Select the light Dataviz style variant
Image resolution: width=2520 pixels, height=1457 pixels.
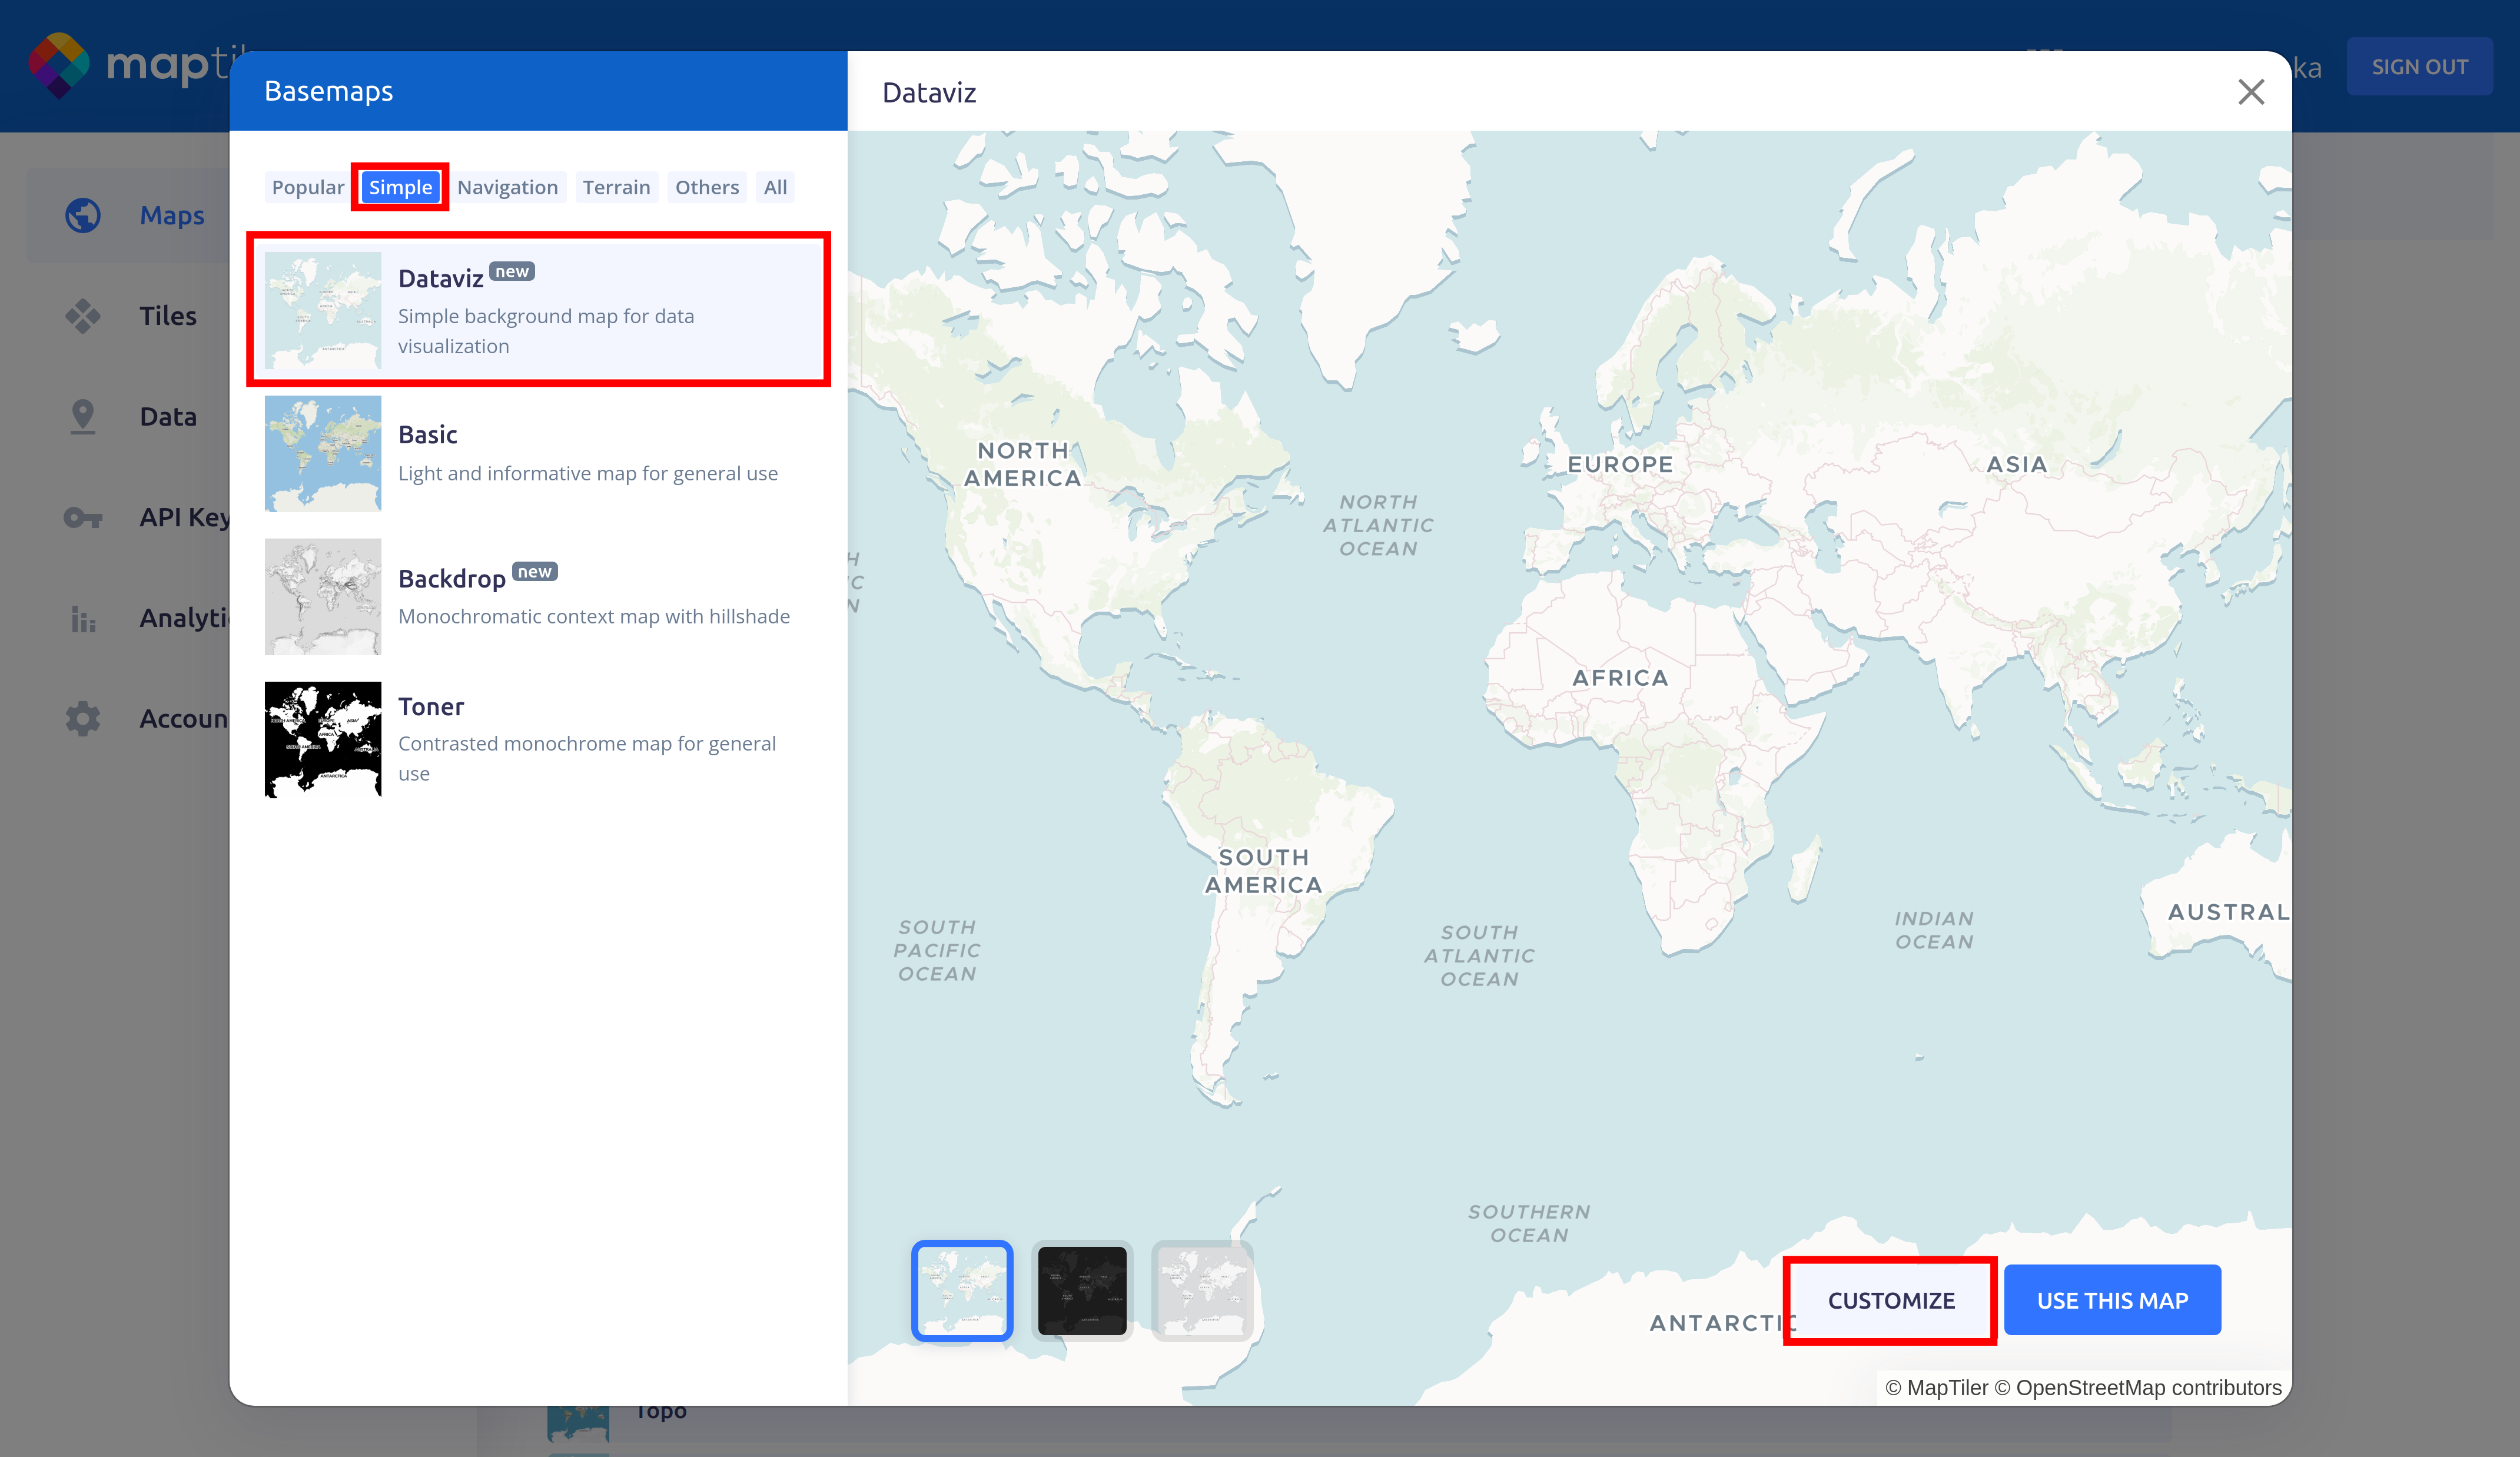tap(962, 1290)
